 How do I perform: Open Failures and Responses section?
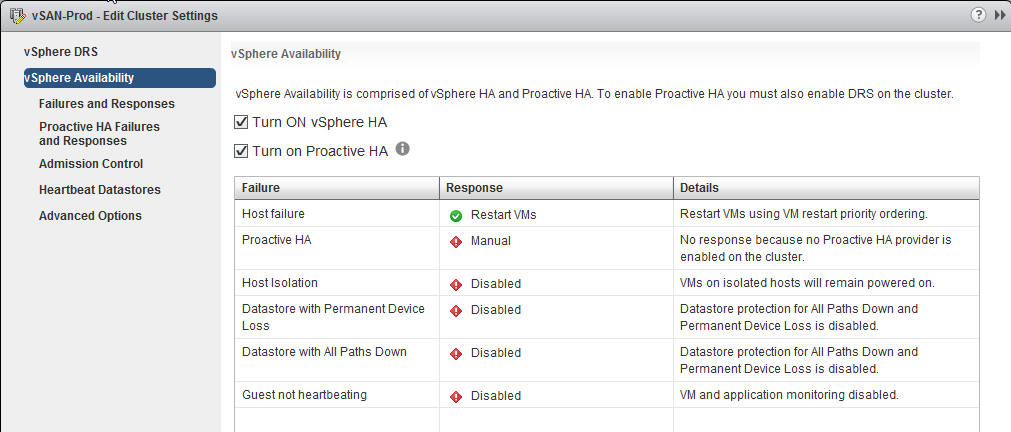pos(106,104)
